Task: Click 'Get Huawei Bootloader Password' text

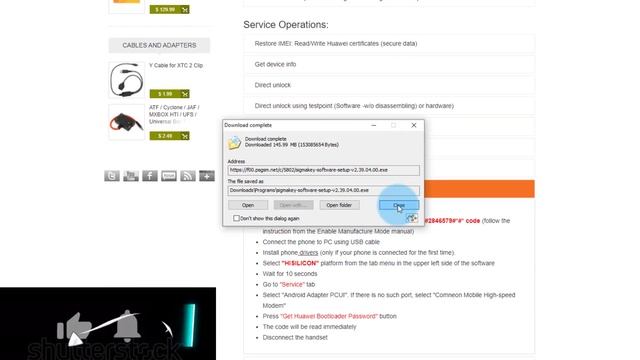Action: [329, 316]
